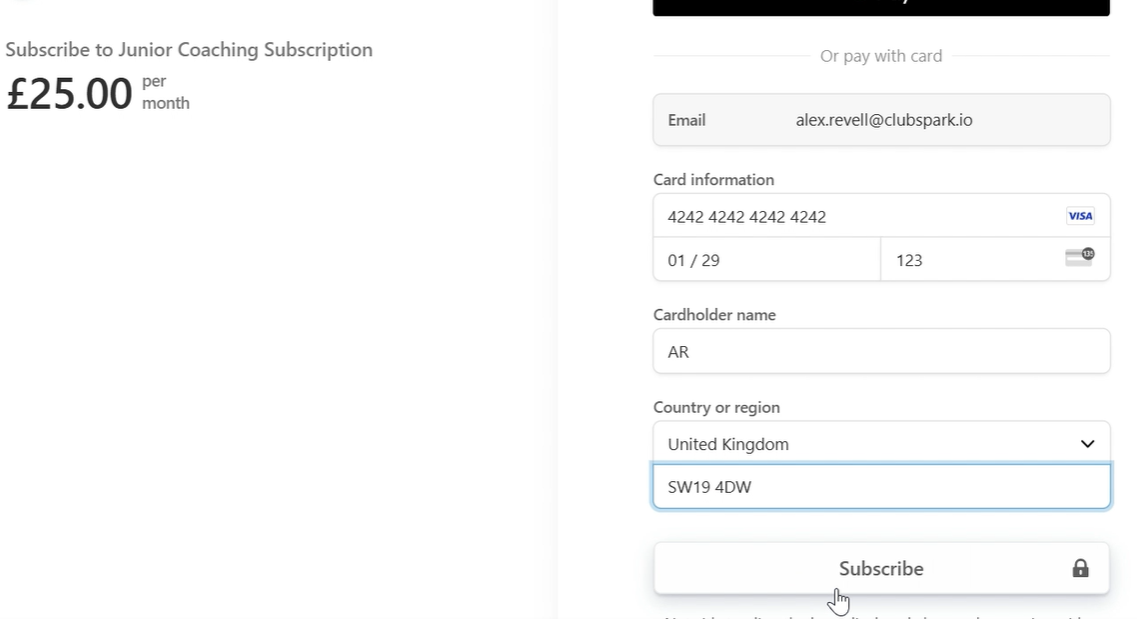Expand the country dropdown chevron arrow
1137x619 pixels.
point(1087,444)
